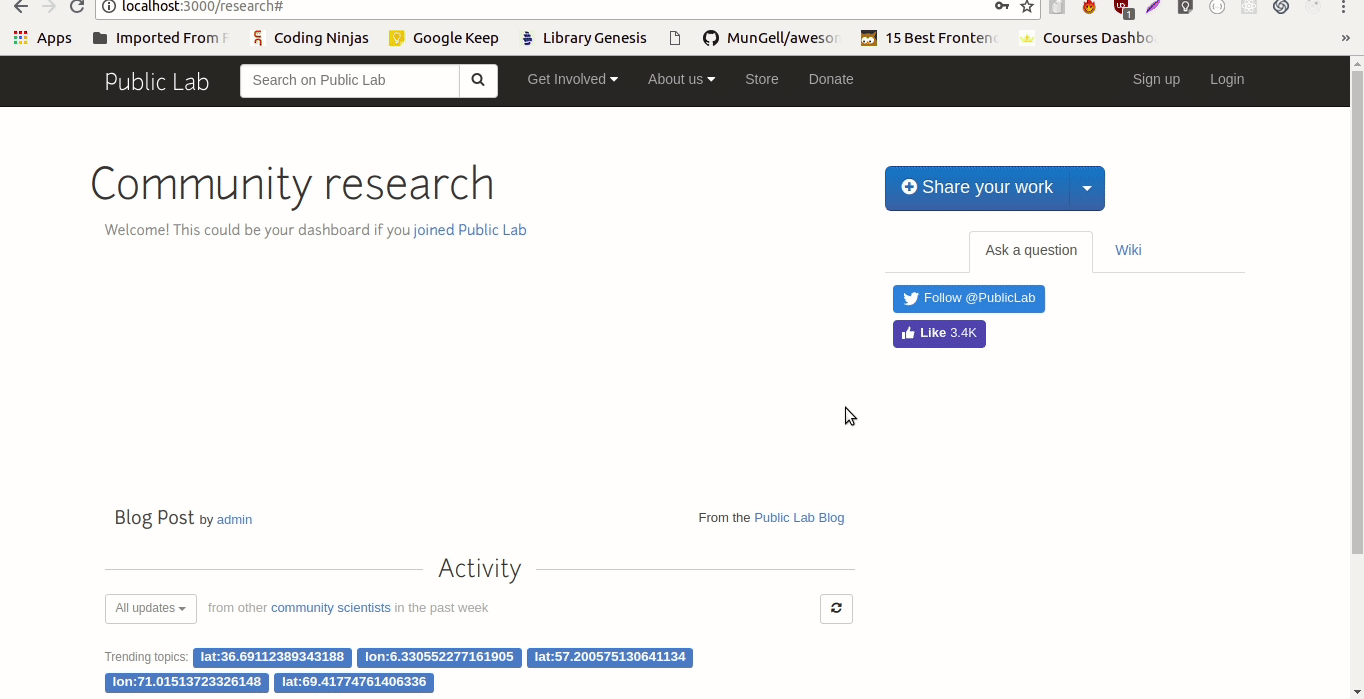Click the Facebook Like 3.4K button
The height and width of the screenshot is (699, 1364).
click(939, 334)
